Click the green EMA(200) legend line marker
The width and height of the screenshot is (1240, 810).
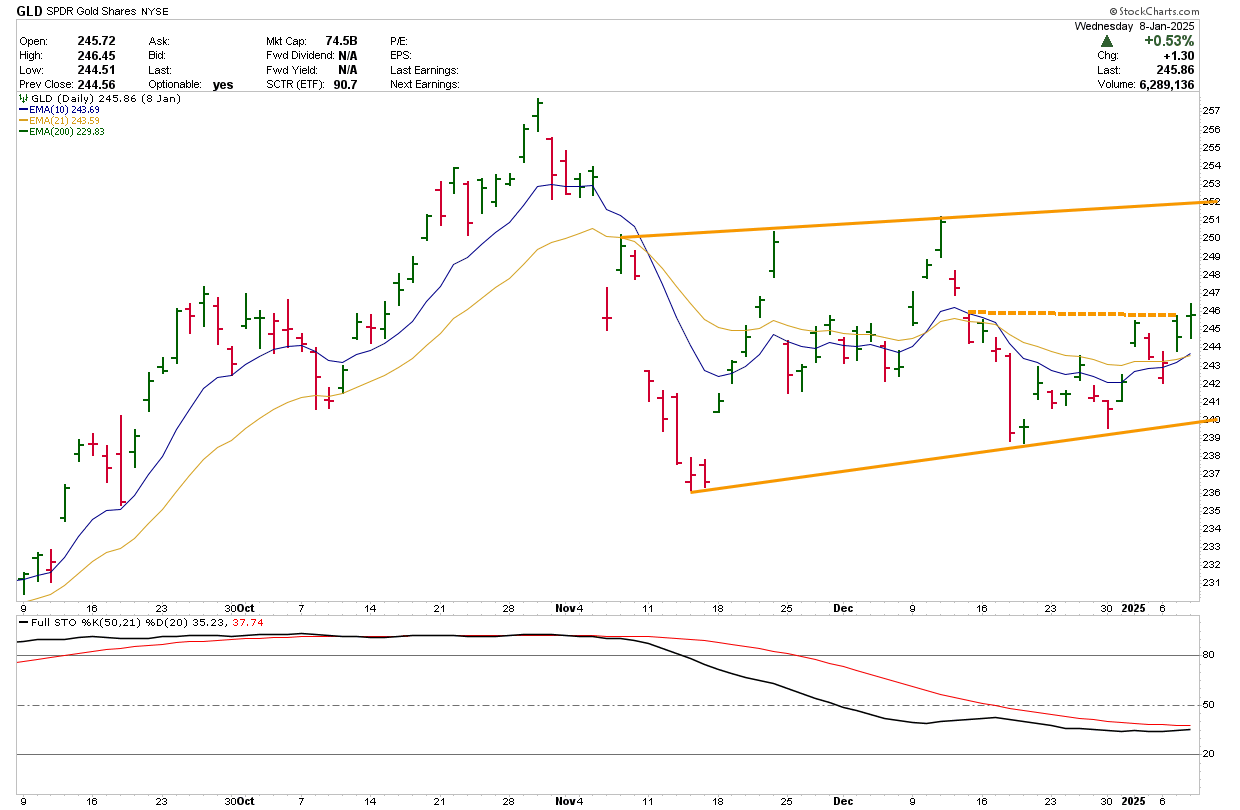click(23, 131)
